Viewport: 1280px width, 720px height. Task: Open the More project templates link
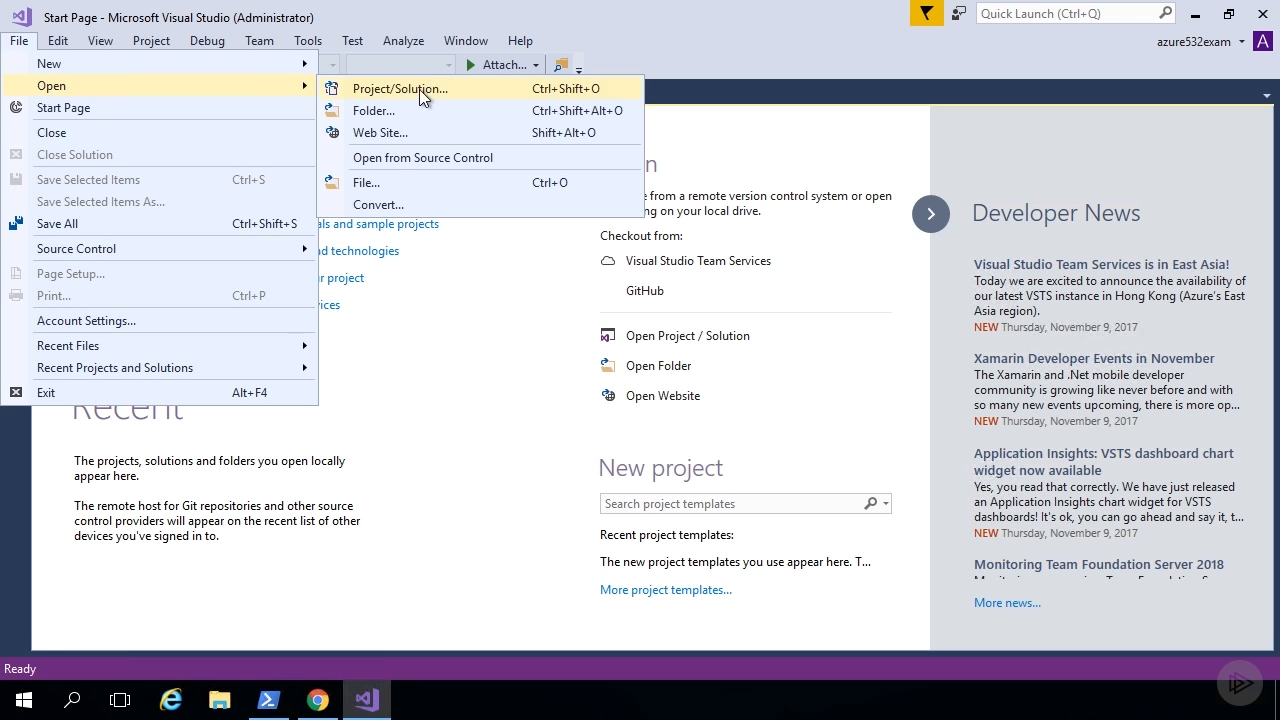click(x=666, y=590)
